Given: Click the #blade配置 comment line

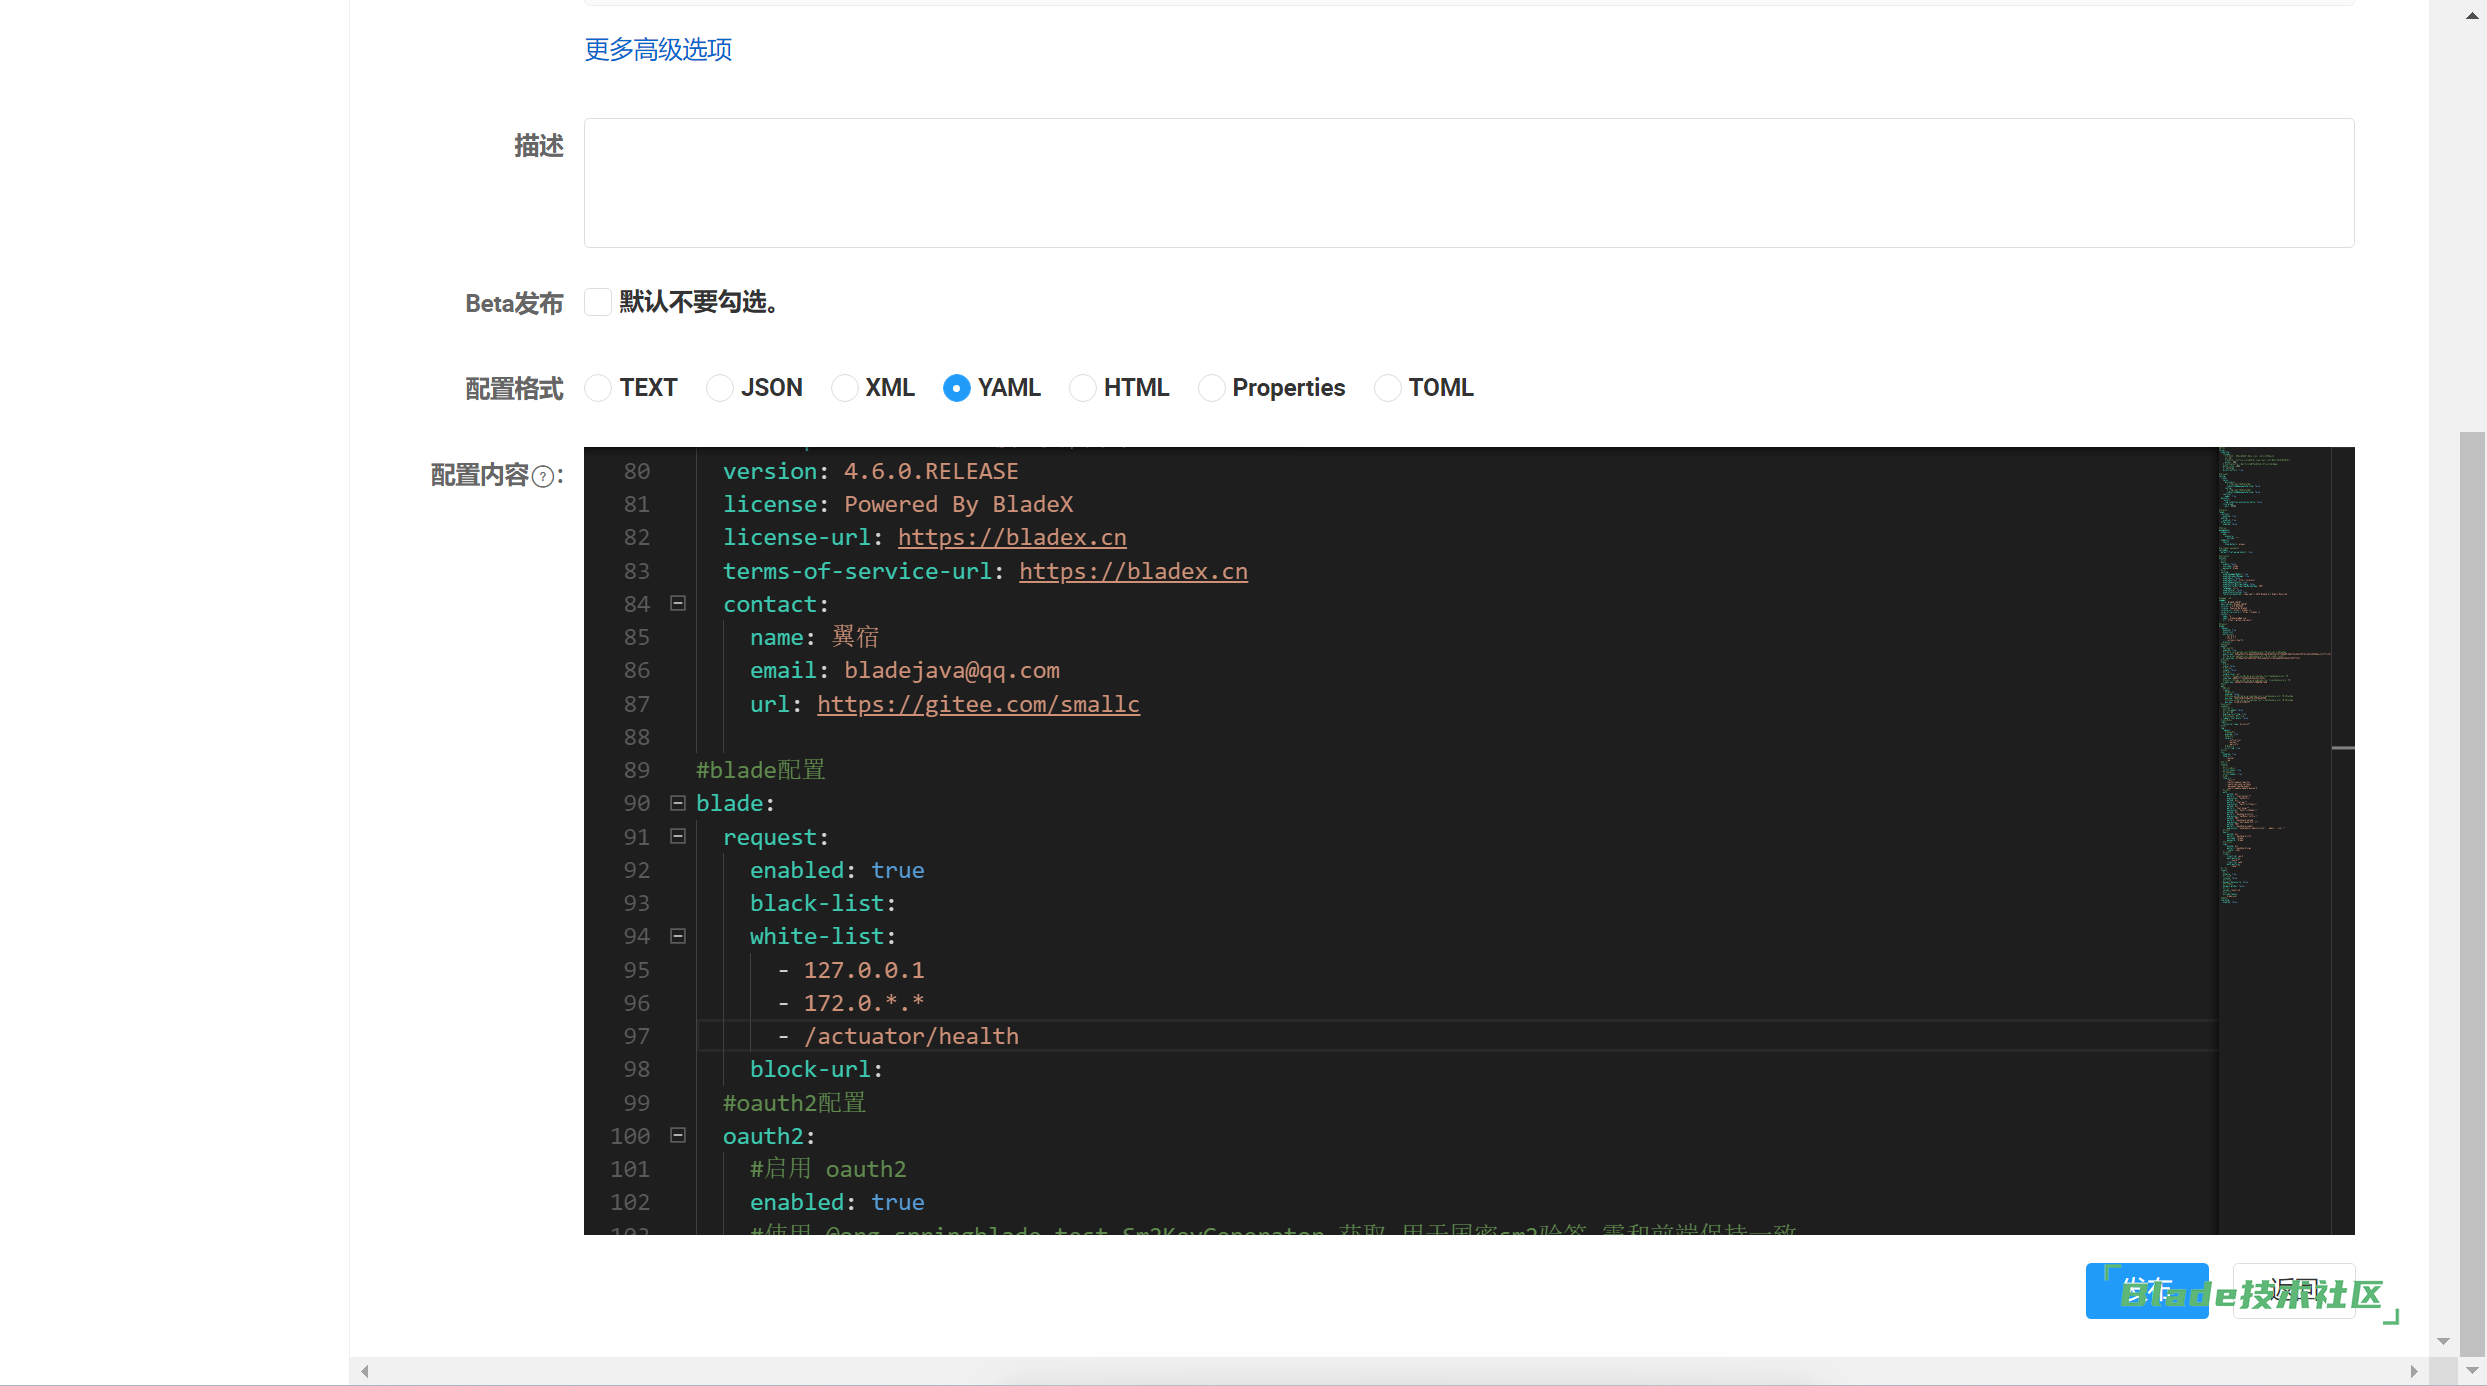Looking at the screenshot, I should 760,770.
